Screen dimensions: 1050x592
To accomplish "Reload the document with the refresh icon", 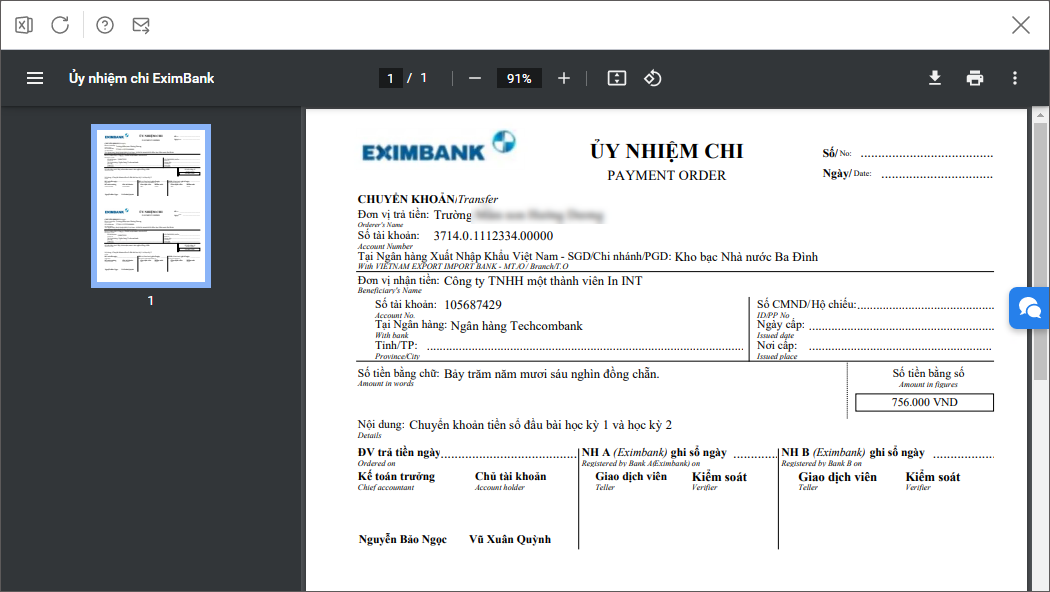I will tap(60, 25).
